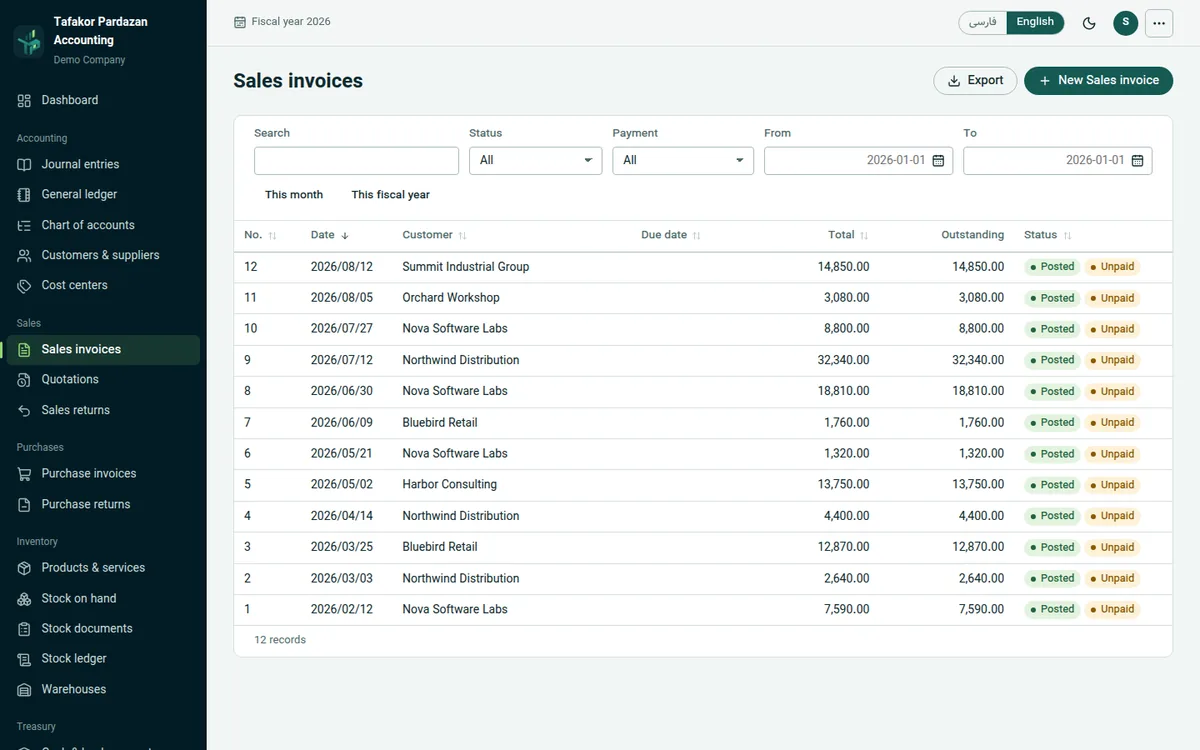
Task: Click Posted badge on invoice 4
Action: tap(1052, 516)
